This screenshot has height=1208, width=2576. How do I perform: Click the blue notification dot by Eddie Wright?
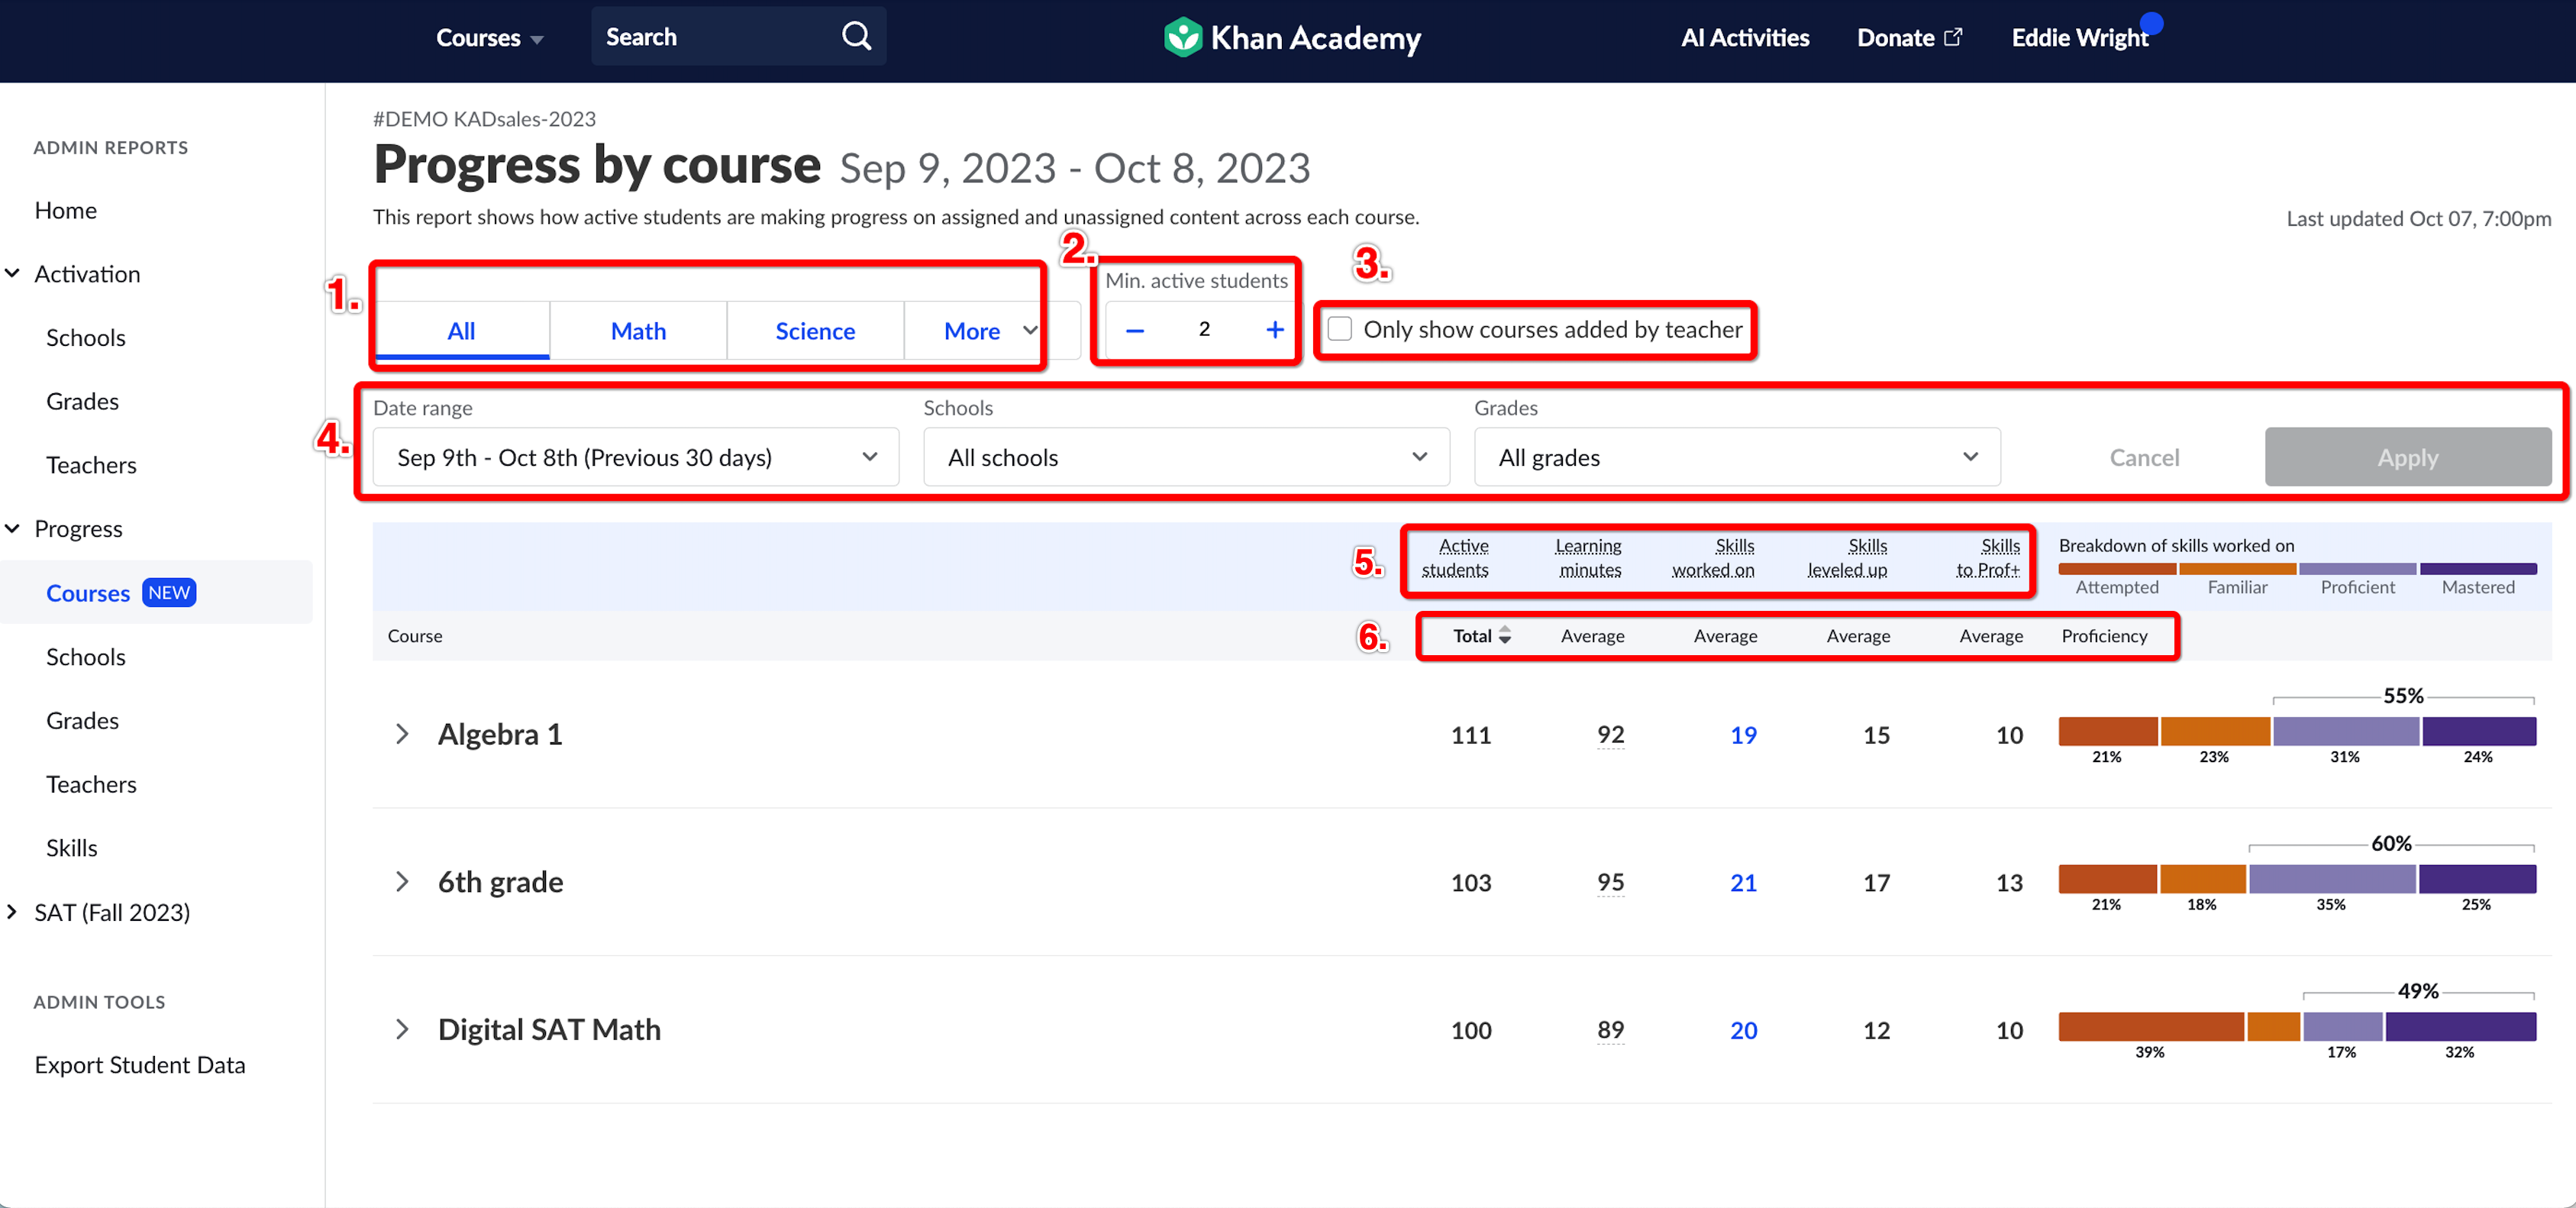point(2151,22)
